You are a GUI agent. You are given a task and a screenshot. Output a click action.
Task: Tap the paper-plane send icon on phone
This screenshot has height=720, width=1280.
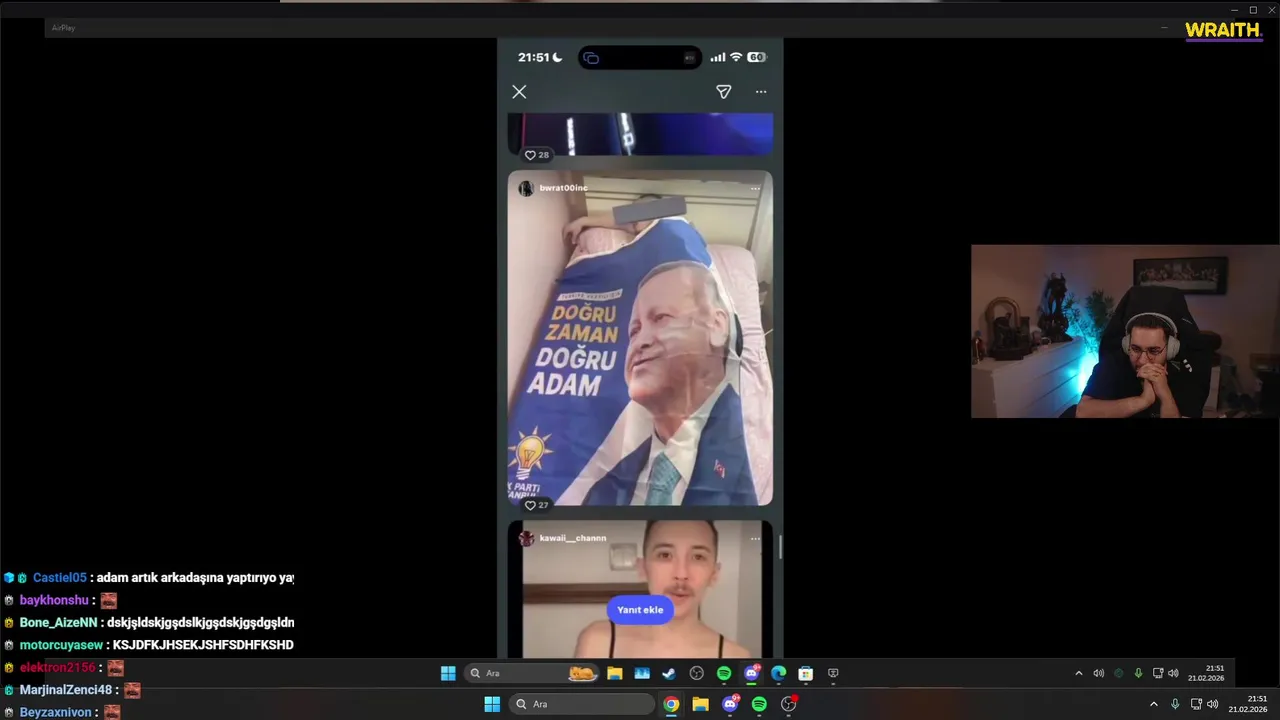(x=724, y=92)
